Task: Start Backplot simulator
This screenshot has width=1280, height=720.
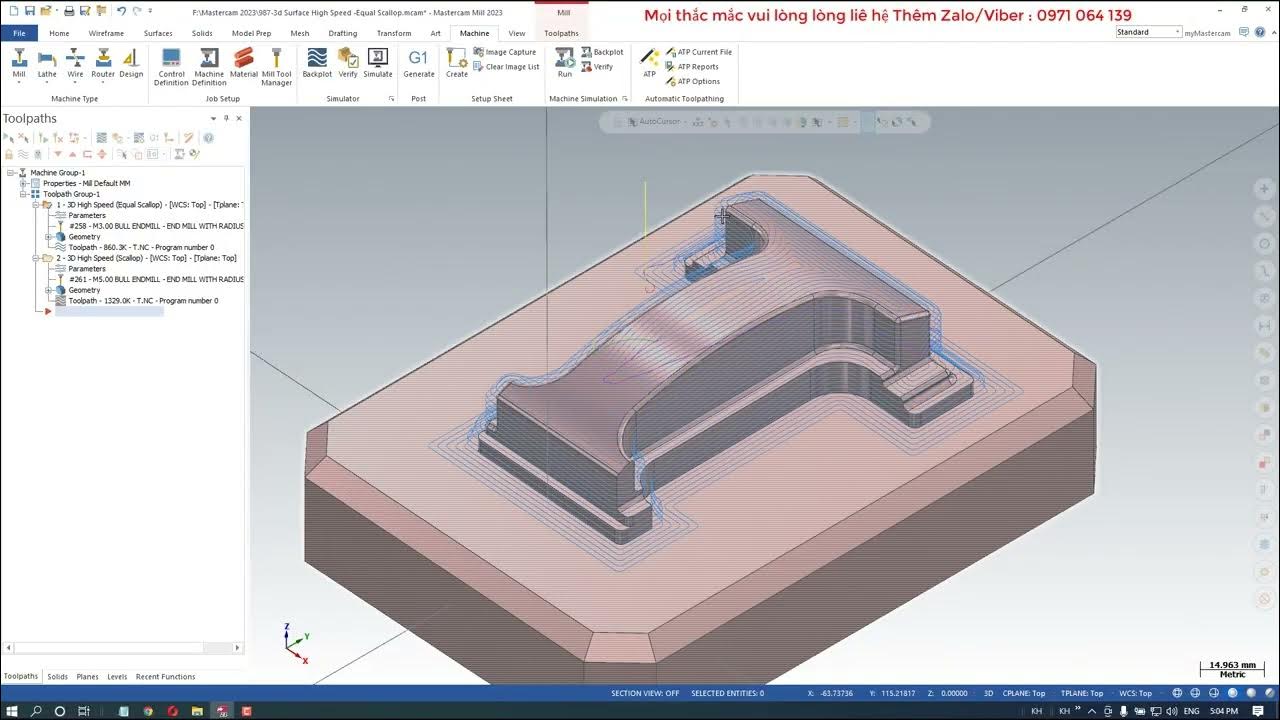Action: point(317,63)
